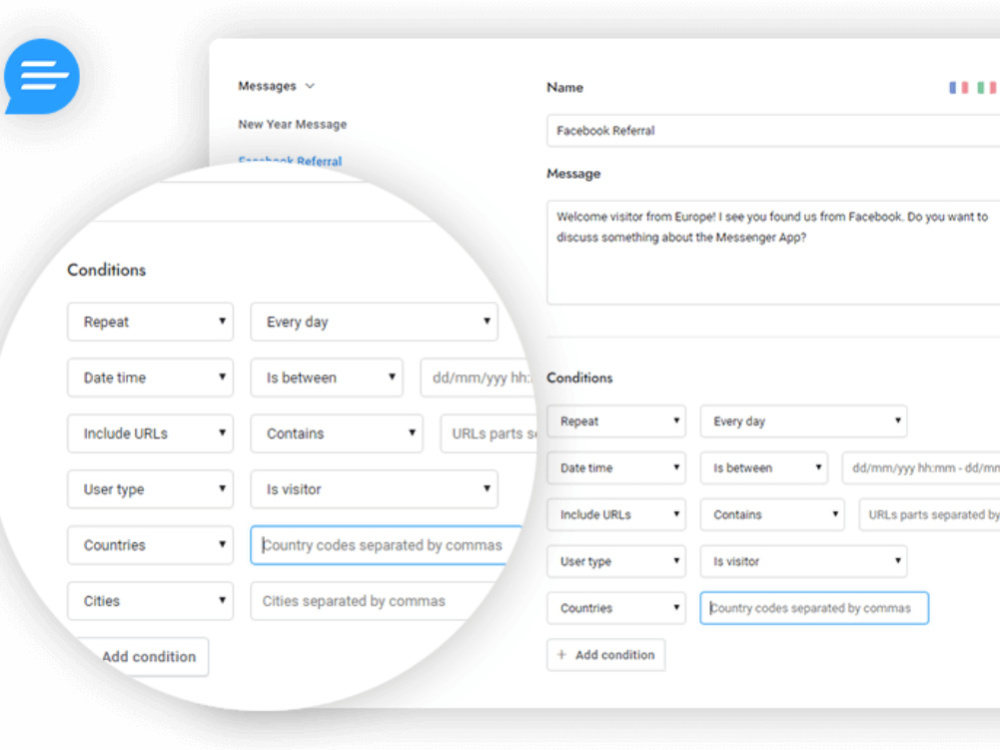Open the Cities dropdown in the magnified circle

click(151, 601)
